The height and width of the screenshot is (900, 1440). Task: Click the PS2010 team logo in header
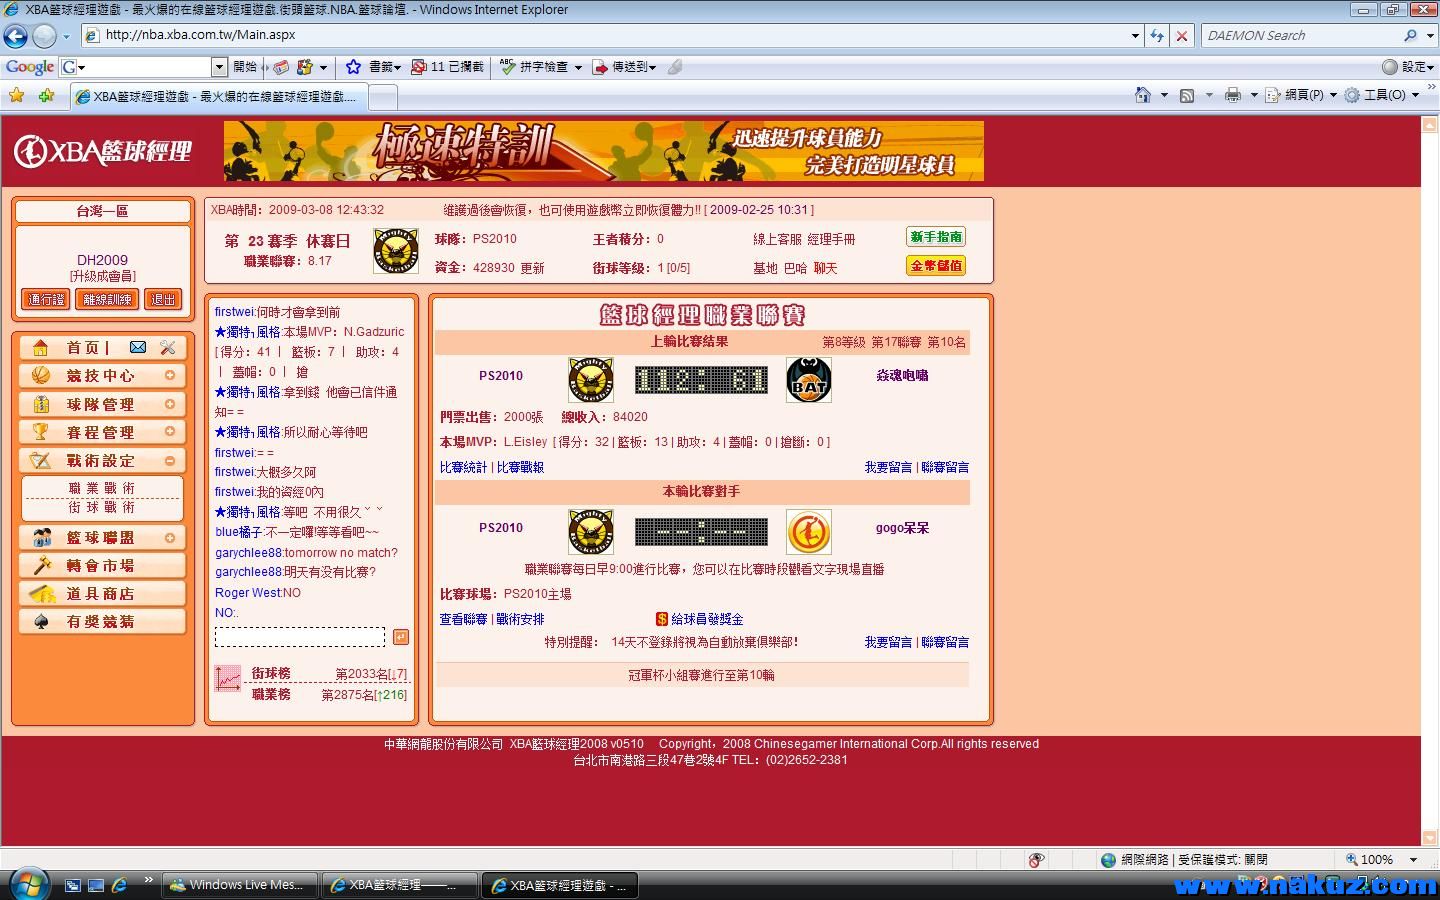[x=395, y=251]
